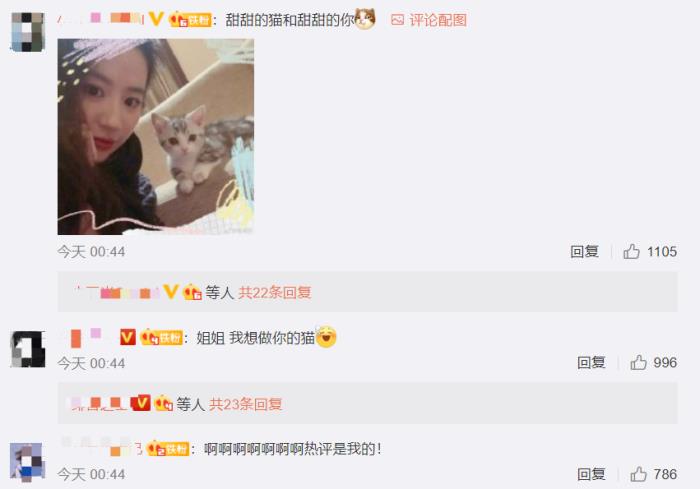Click the yellow V badge in 22-replies row
Screen dimensions: 700x489
[x=171, y=292]
